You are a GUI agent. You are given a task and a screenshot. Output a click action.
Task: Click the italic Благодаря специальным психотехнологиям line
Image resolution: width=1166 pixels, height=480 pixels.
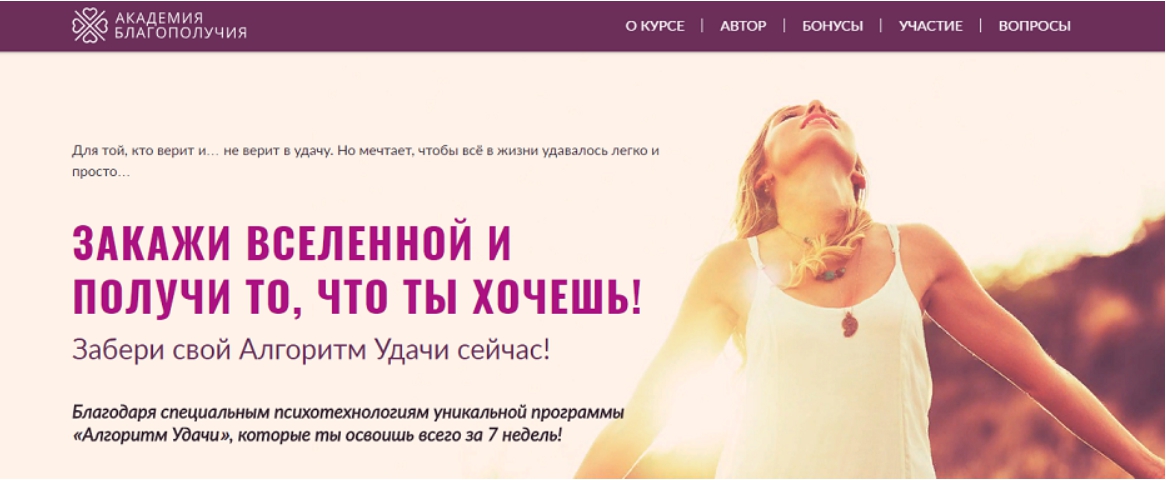tap(348, 412)
